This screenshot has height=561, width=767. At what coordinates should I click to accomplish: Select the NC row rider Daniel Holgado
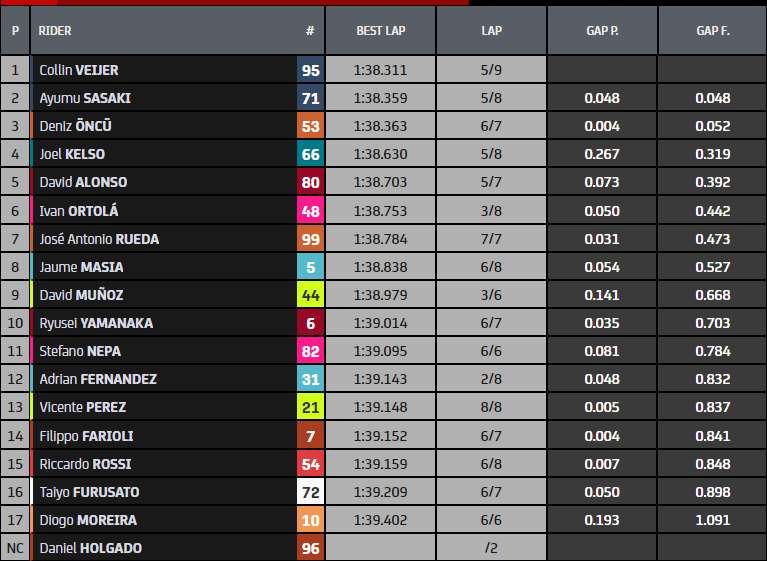coord(90,548)
